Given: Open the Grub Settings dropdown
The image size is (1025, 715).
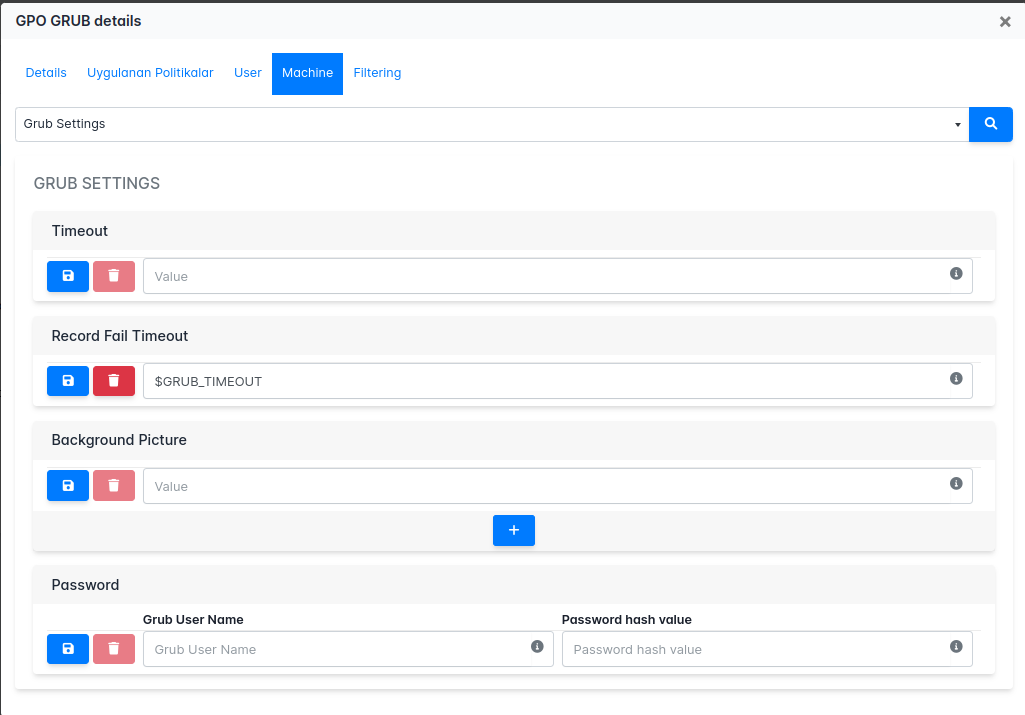Looking at the screenshot, I should click(491, 124).
